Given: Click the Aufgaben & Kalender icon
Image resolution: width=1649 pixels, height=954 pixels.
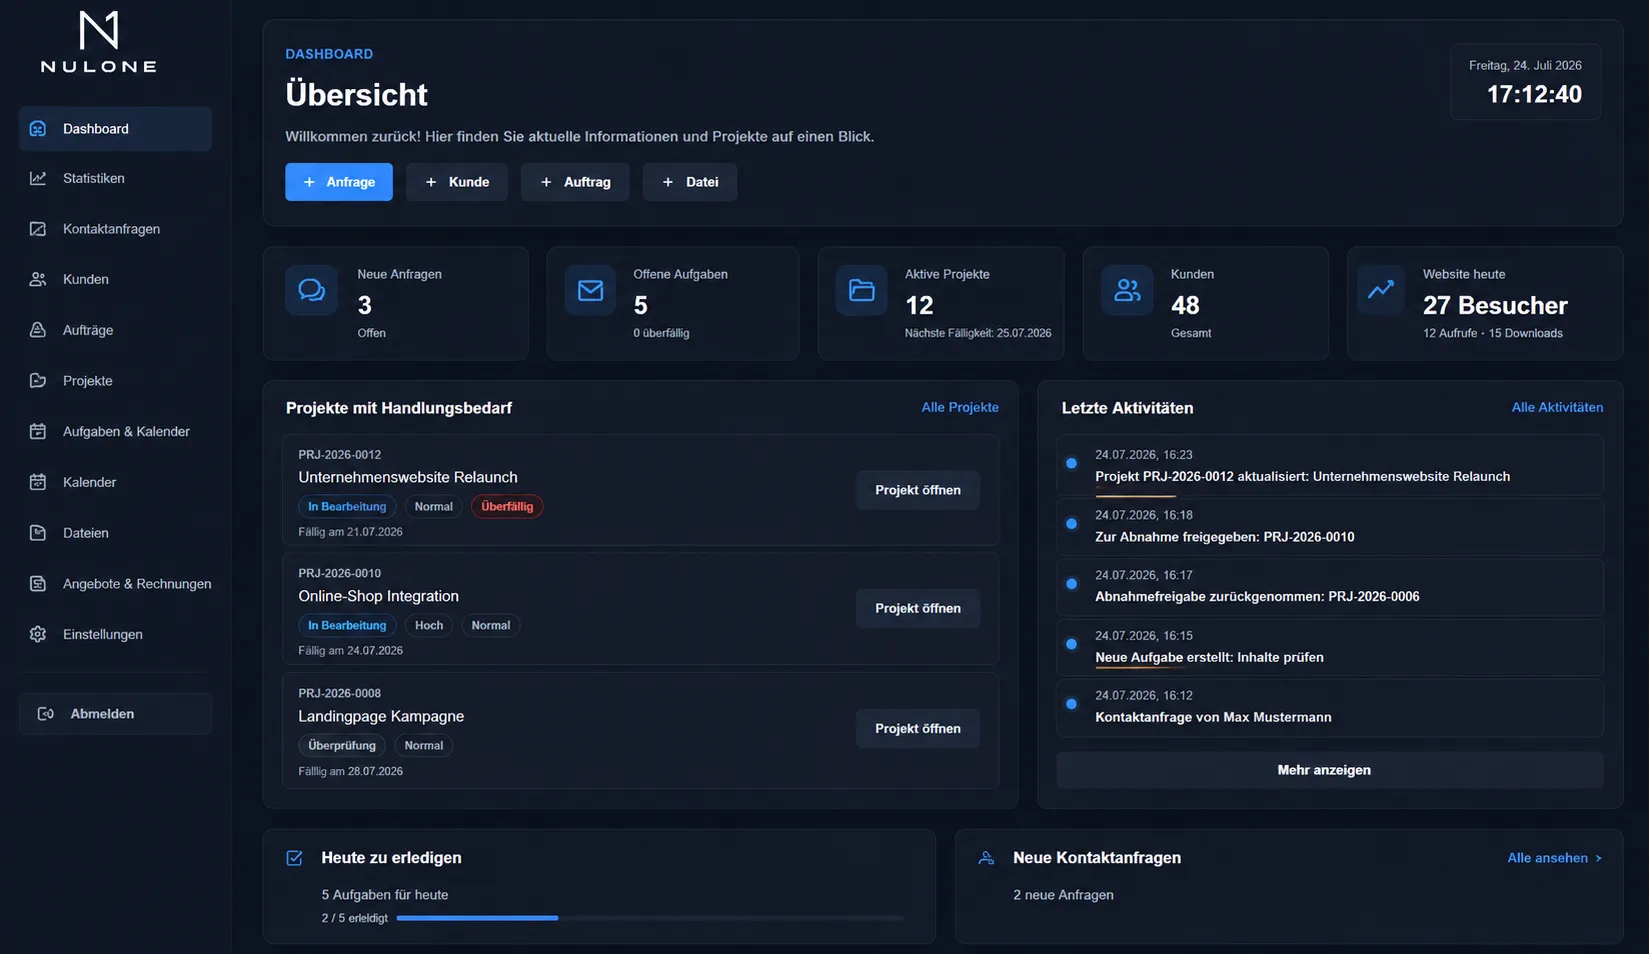Looking at the screenshot, I should tap(38, 431).
